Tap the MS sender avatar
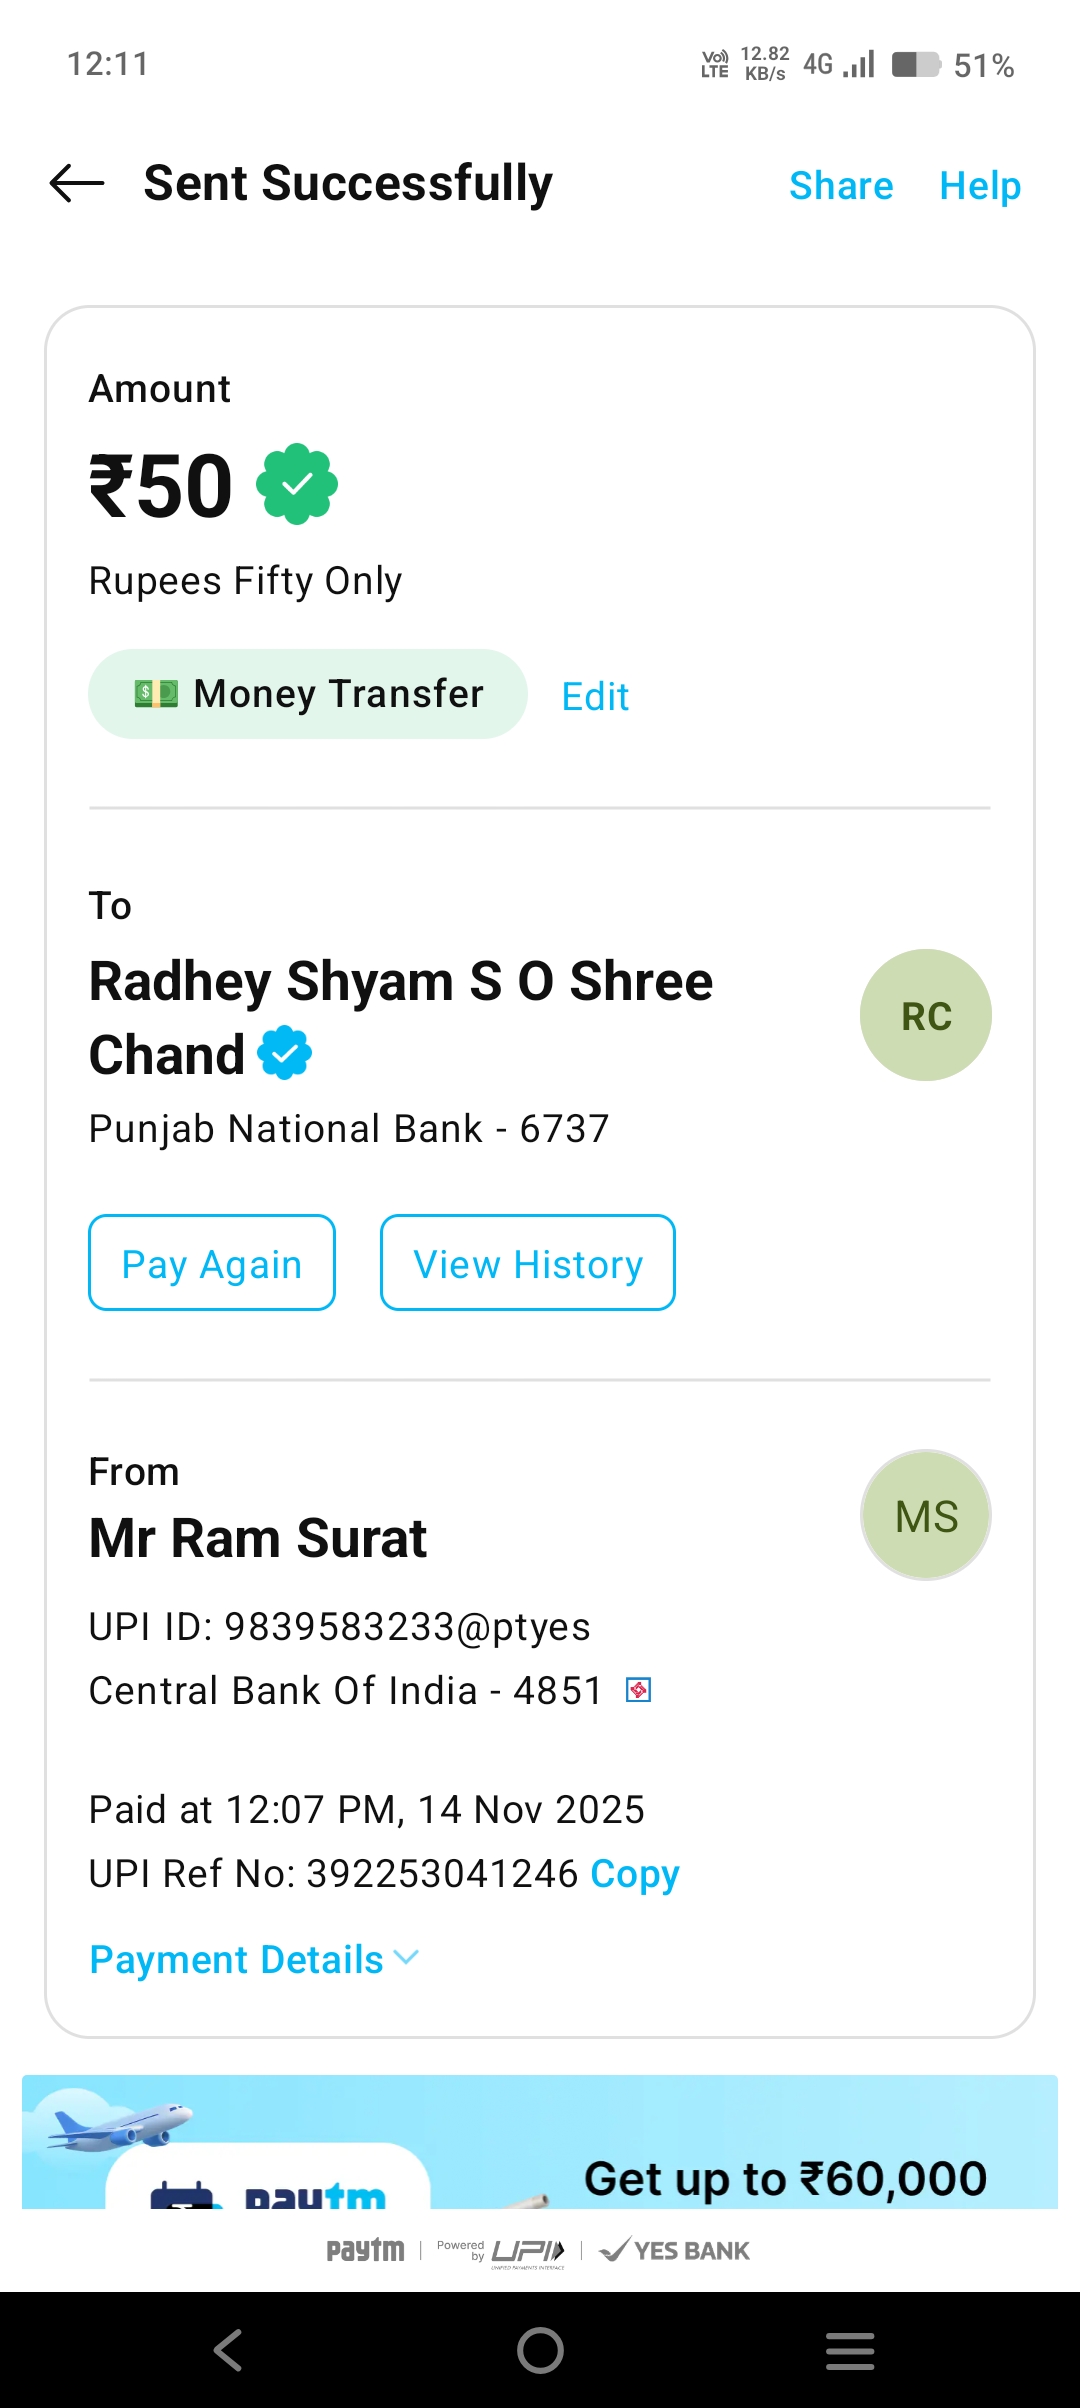Image resolution: width=1080 pixels, height=2408 pixels. pos(925,1515)
